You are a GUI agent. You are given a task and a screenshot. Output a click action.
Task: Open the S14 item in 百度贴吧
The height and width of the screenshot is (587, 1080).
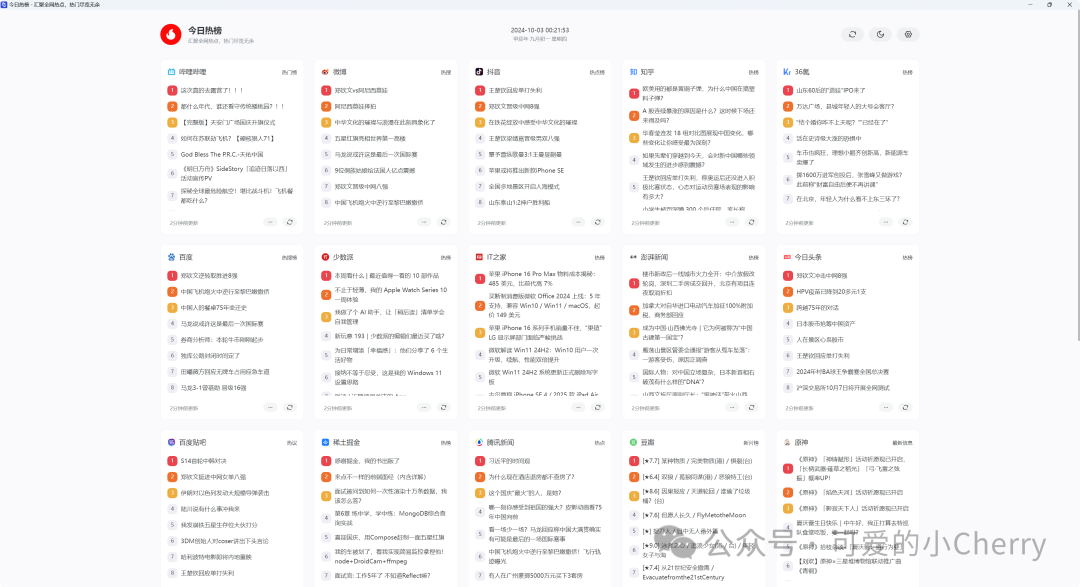tap(203, 461)
